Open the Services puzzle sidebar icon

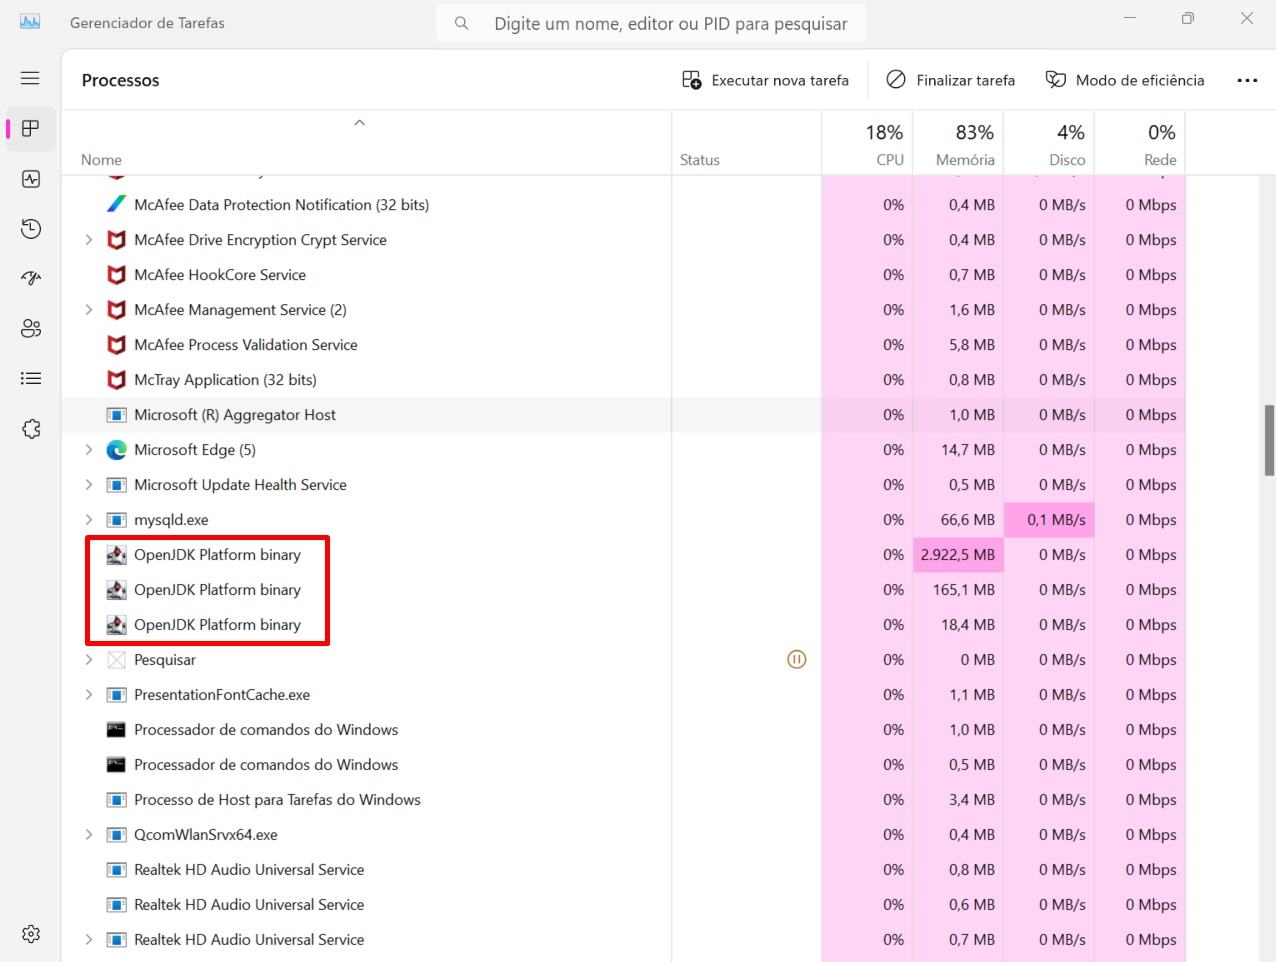pos(31,428)
